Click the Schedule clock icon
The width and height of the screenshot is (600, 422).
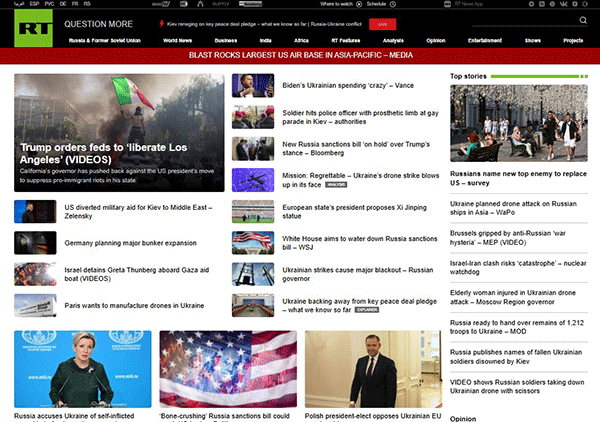(393, 4)
